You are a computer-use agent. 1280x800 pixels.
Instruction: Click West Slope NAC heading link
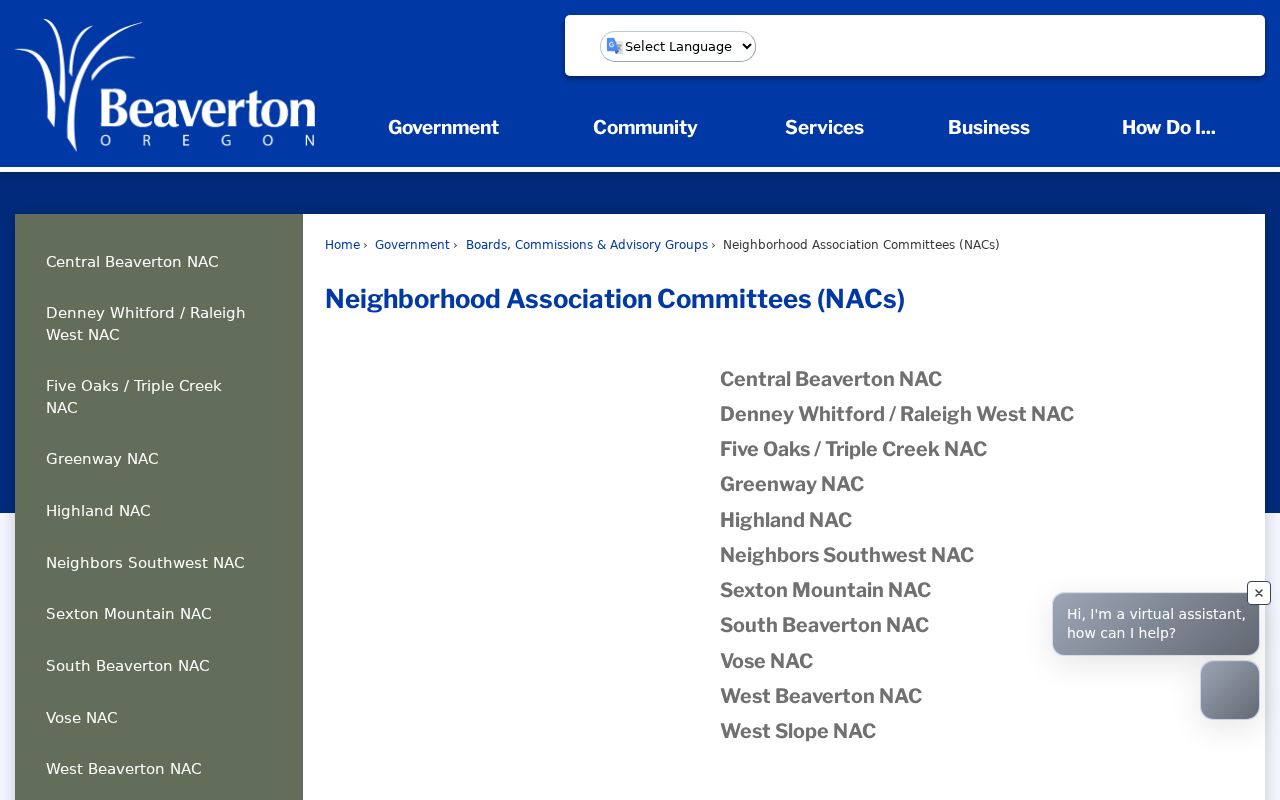pyautogui.click(x=798, y=731)
